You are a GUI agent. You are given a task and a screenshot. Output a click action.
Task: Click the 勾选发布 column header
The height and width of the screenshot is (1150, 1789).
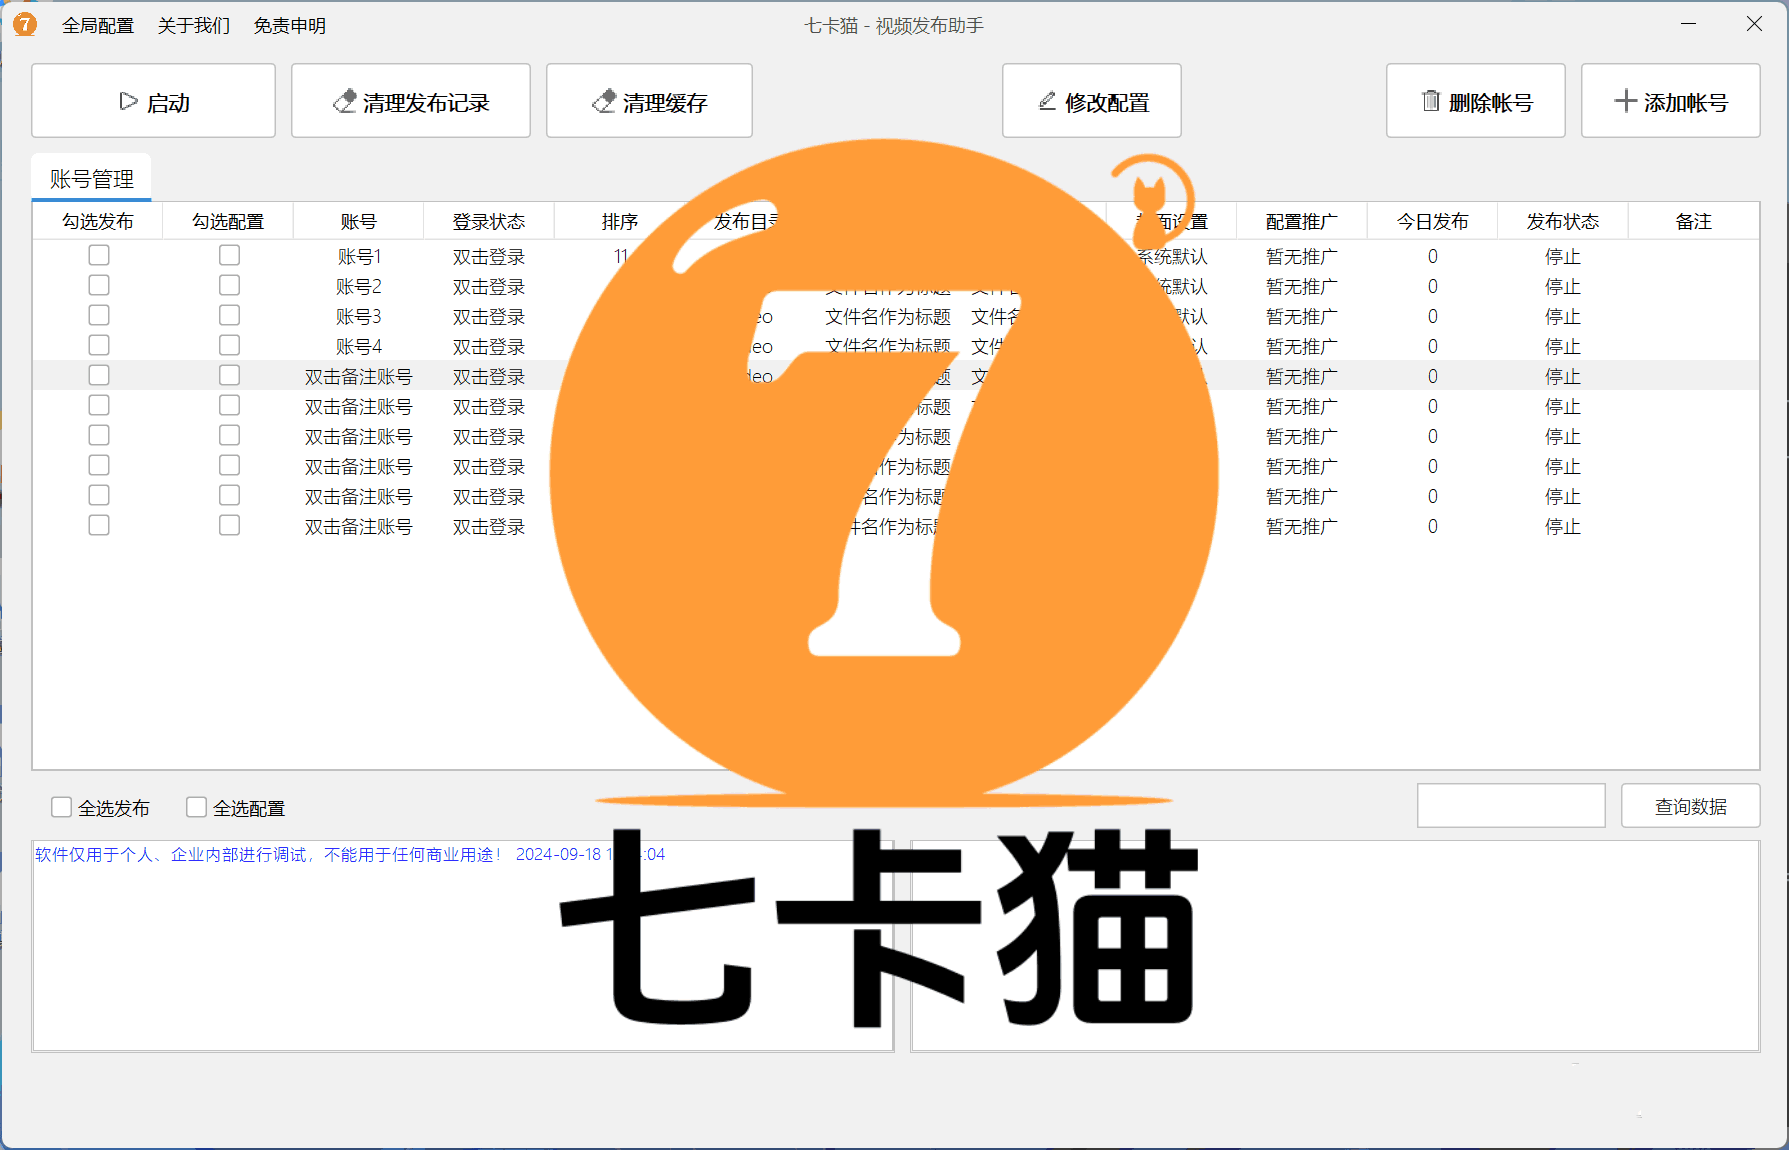(98, 222)
